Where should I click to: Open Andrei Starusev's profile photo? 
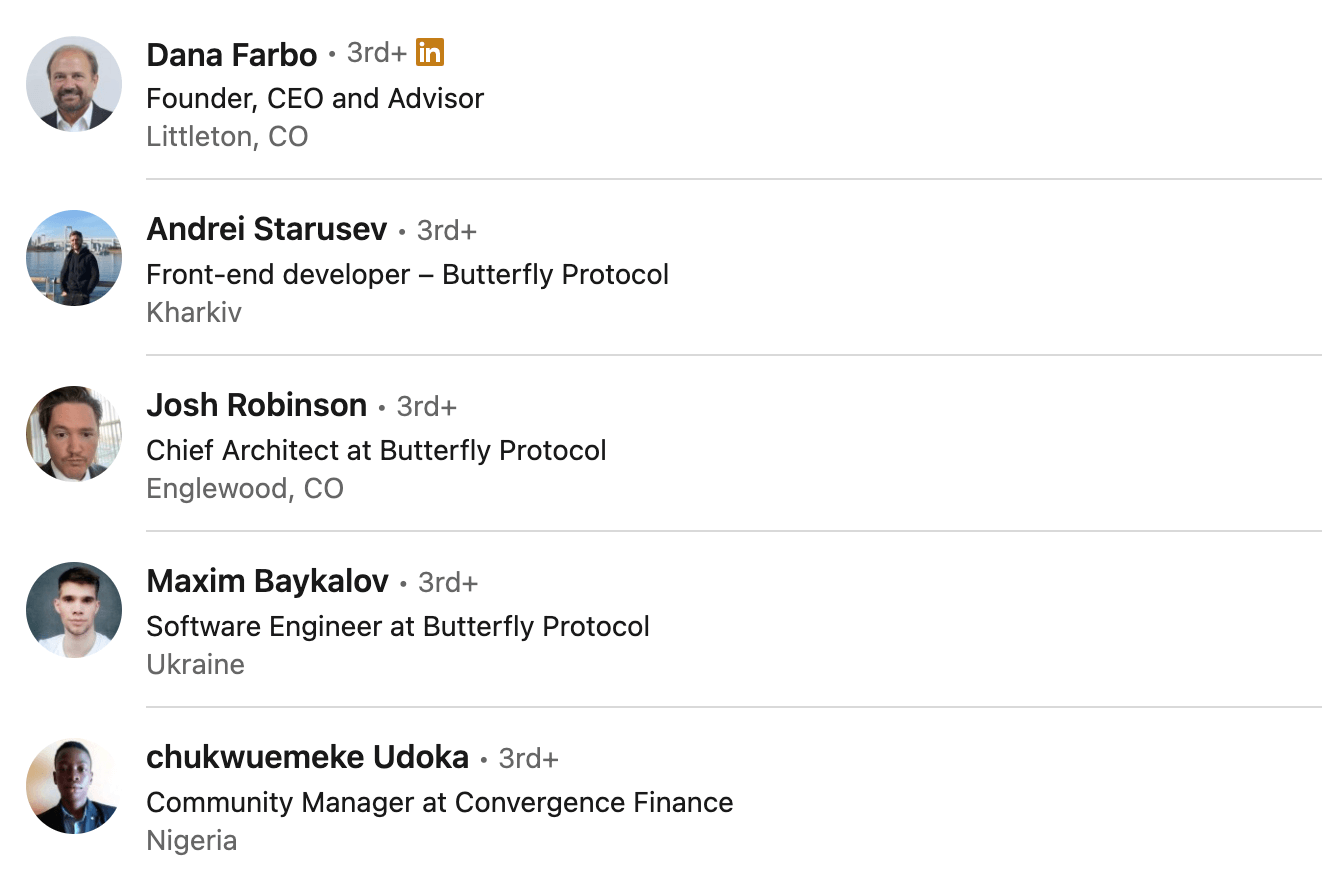pyautogui.click(x=74, y=258)
